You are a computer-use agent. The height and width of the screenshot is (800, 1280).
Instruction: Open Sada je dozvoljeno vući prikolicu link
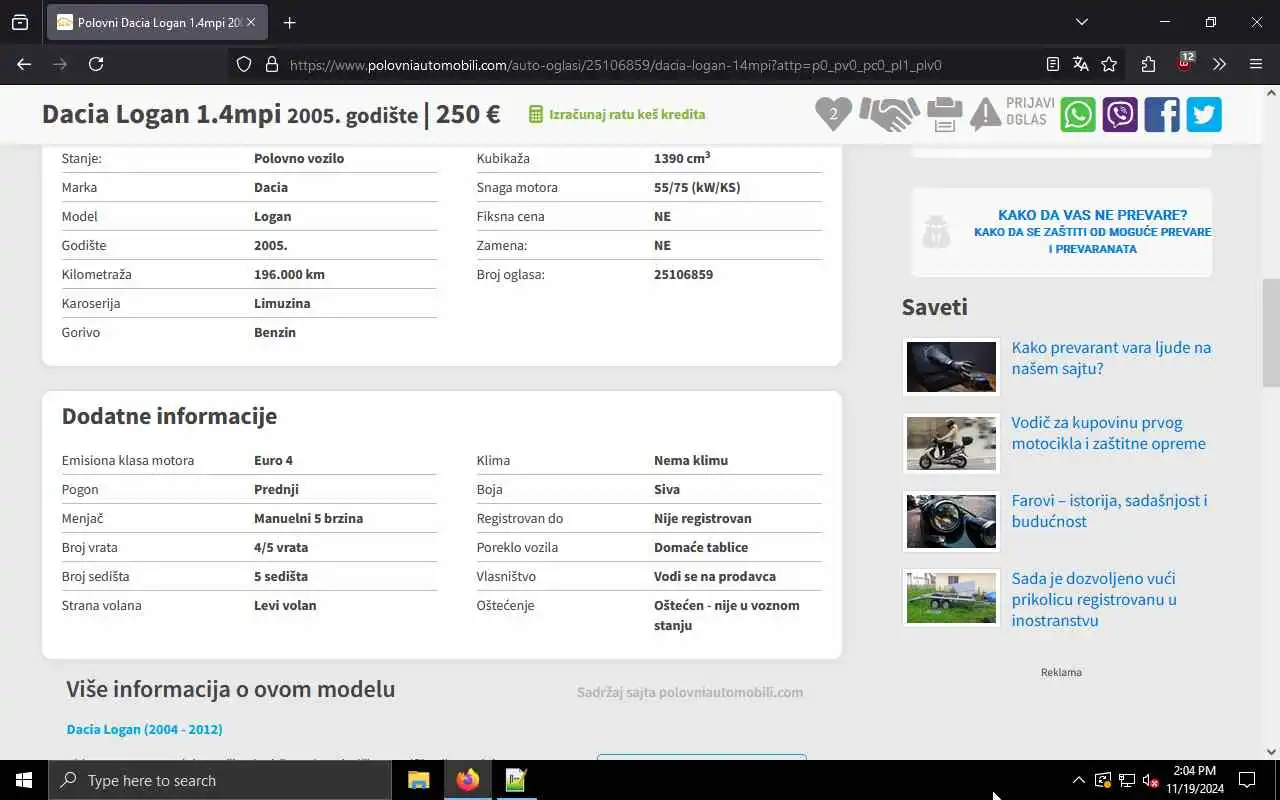[x=1094, y=599]
